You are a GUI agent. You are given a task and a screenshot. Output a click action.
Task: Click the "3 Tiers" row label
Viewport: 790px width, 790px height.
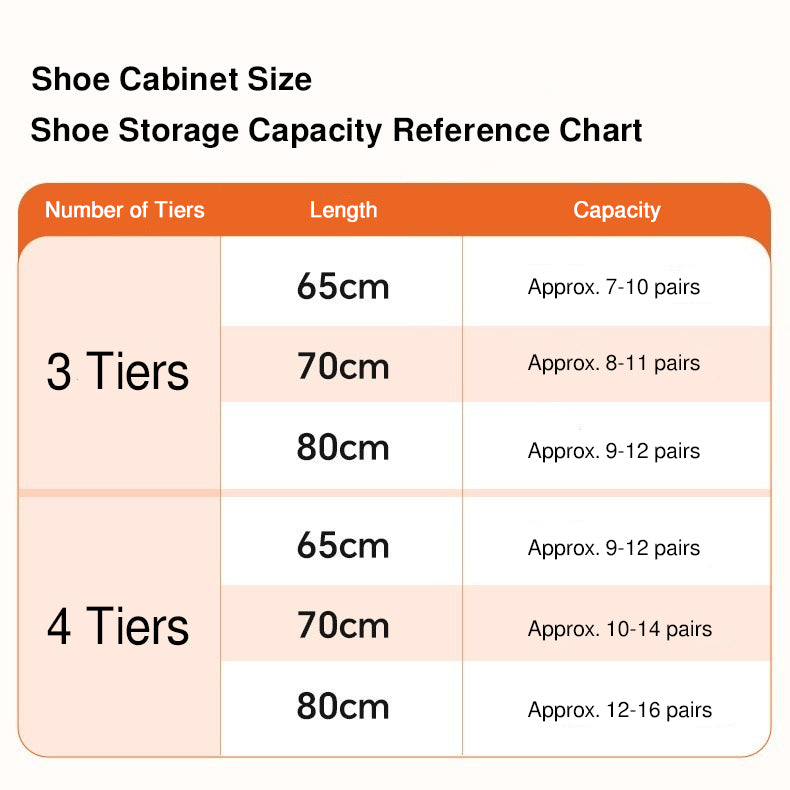pos(118,371)
